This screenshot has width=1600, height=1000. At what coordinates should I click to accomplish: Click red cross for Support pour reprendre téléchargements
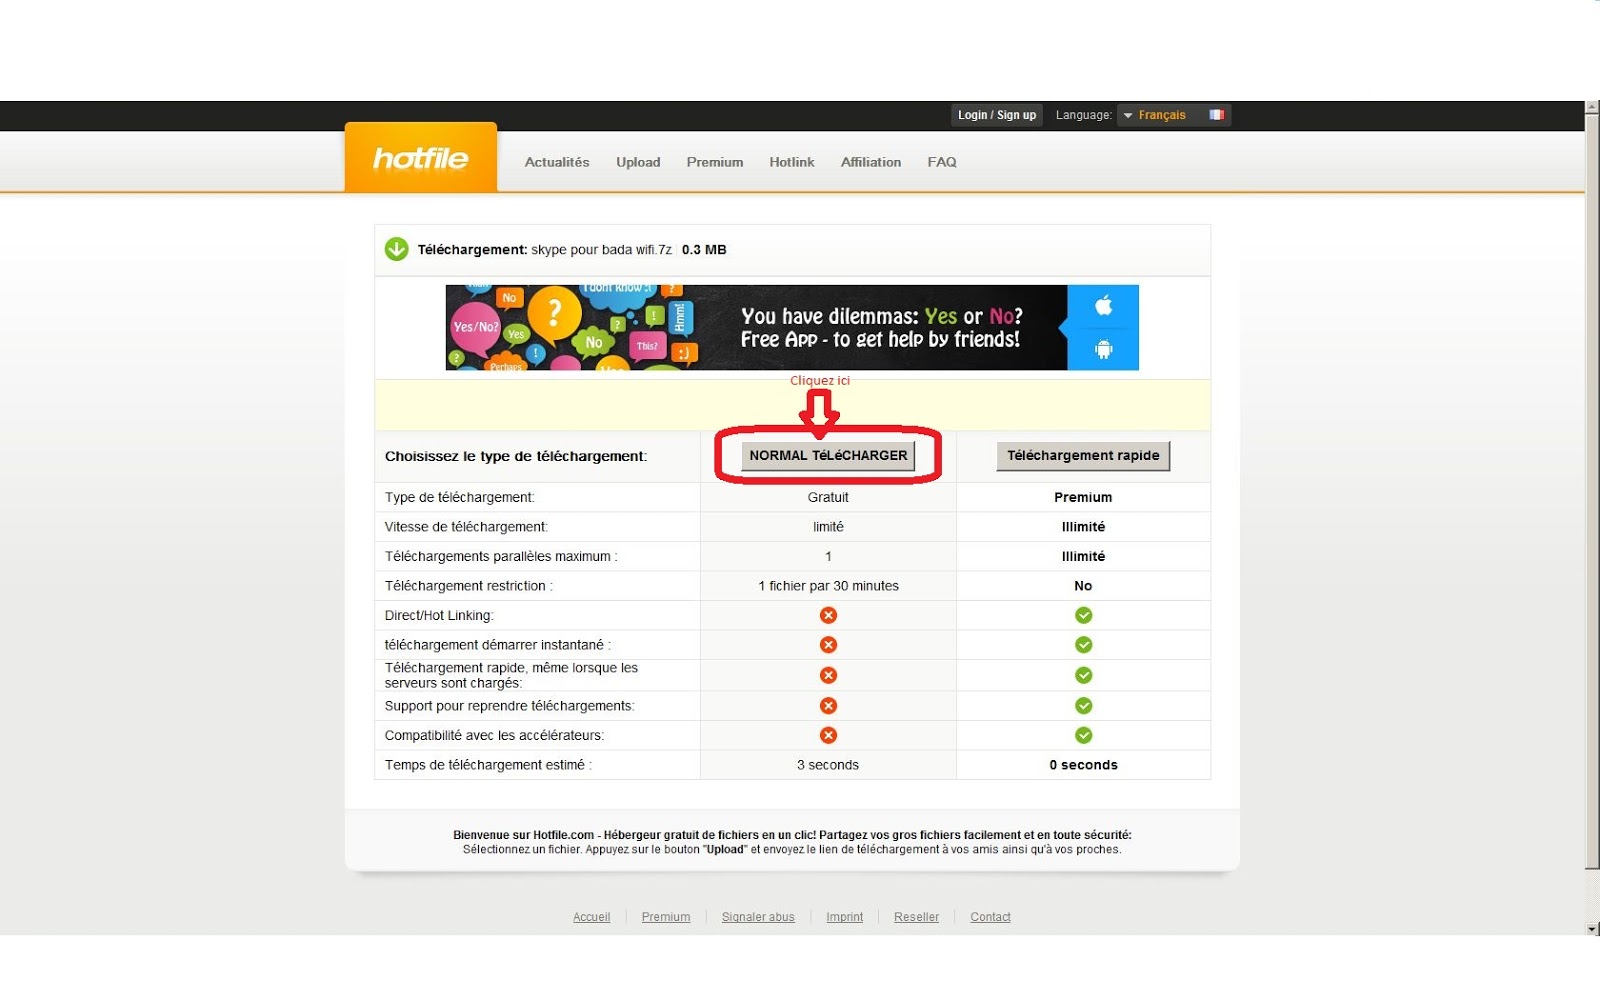pyautogui.click(x=828, y=706)
